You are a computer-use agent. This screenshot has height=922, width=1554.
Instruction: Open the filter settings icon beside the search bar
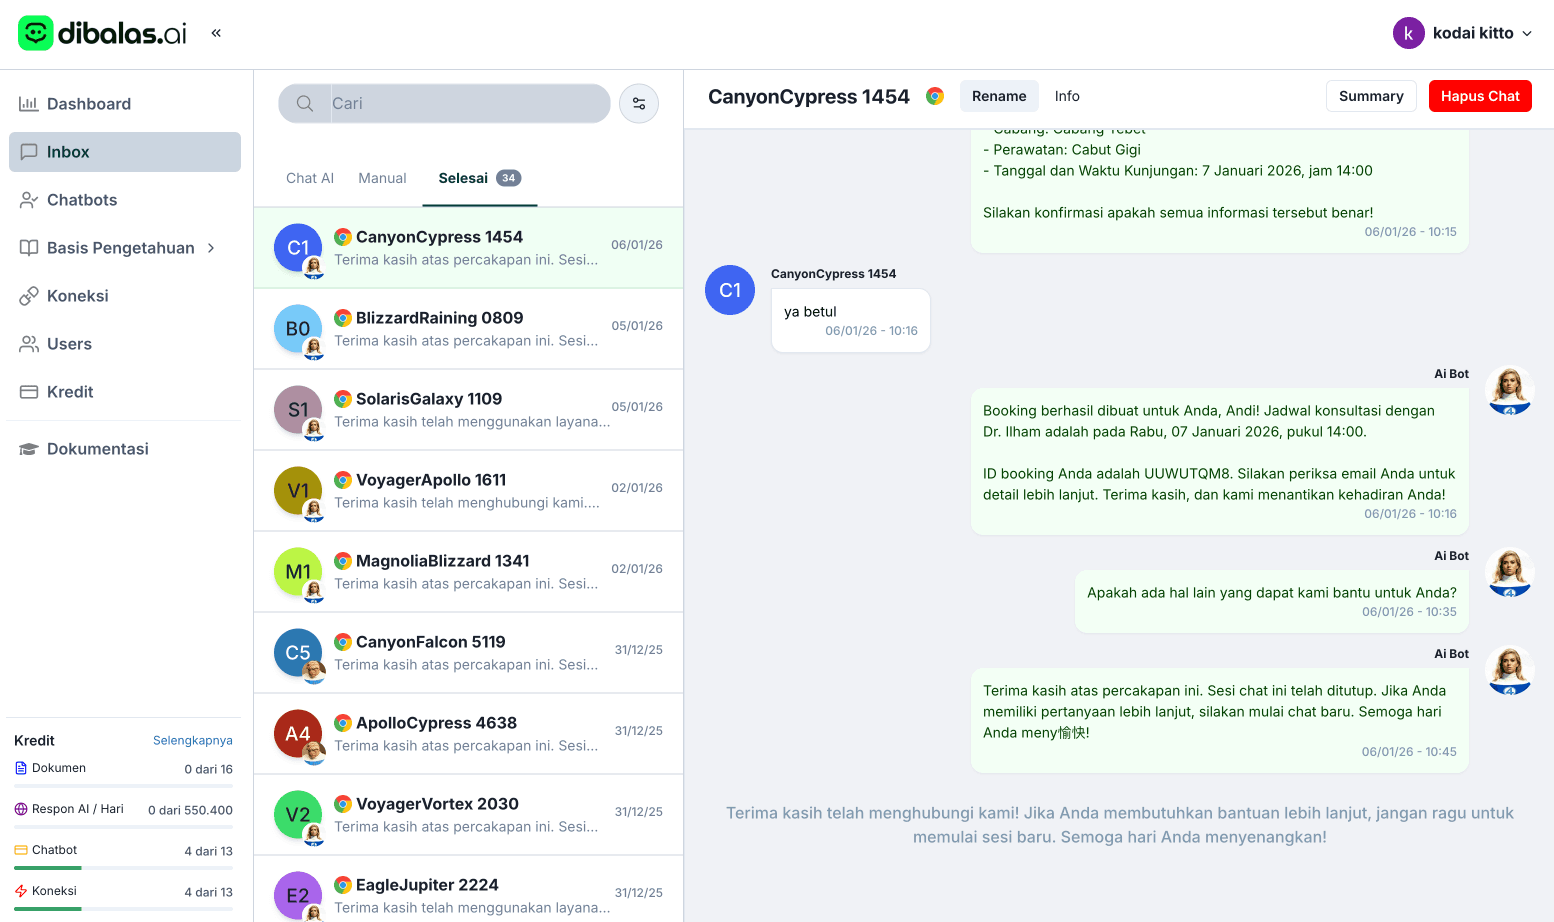[639, 103]
